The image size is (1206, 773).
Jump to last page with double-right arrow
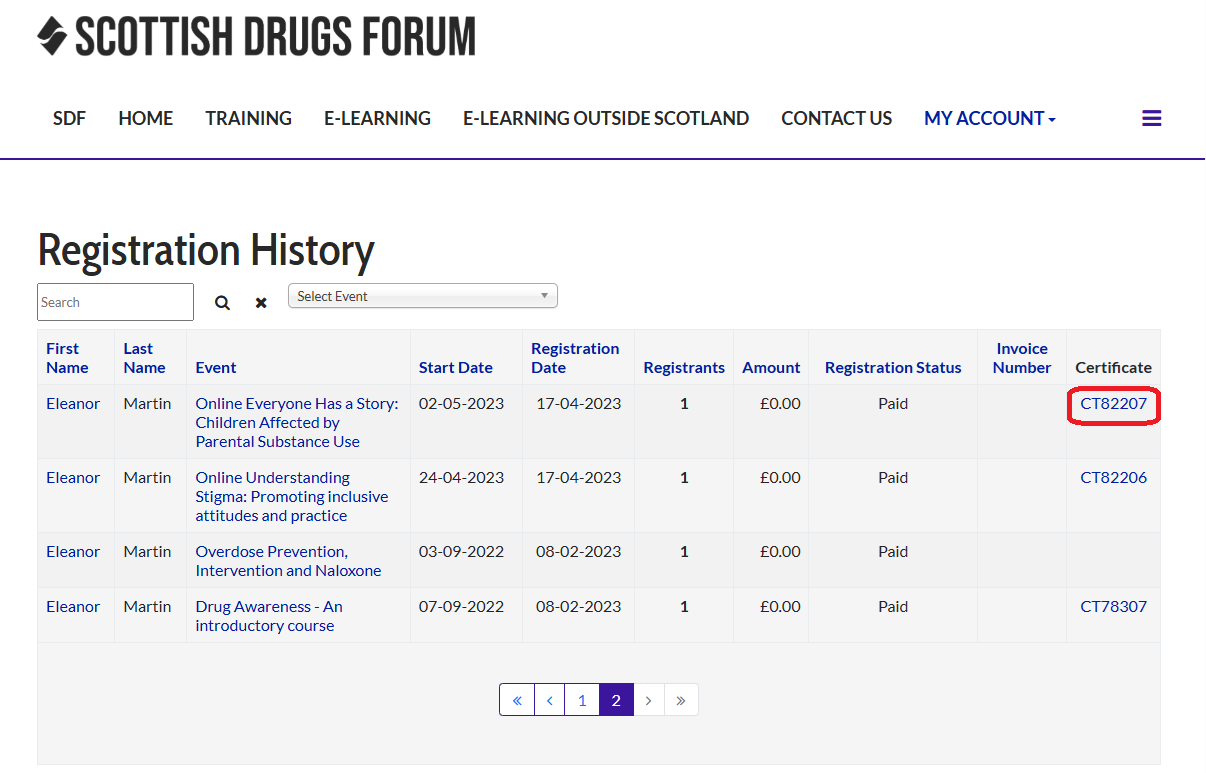681,699
